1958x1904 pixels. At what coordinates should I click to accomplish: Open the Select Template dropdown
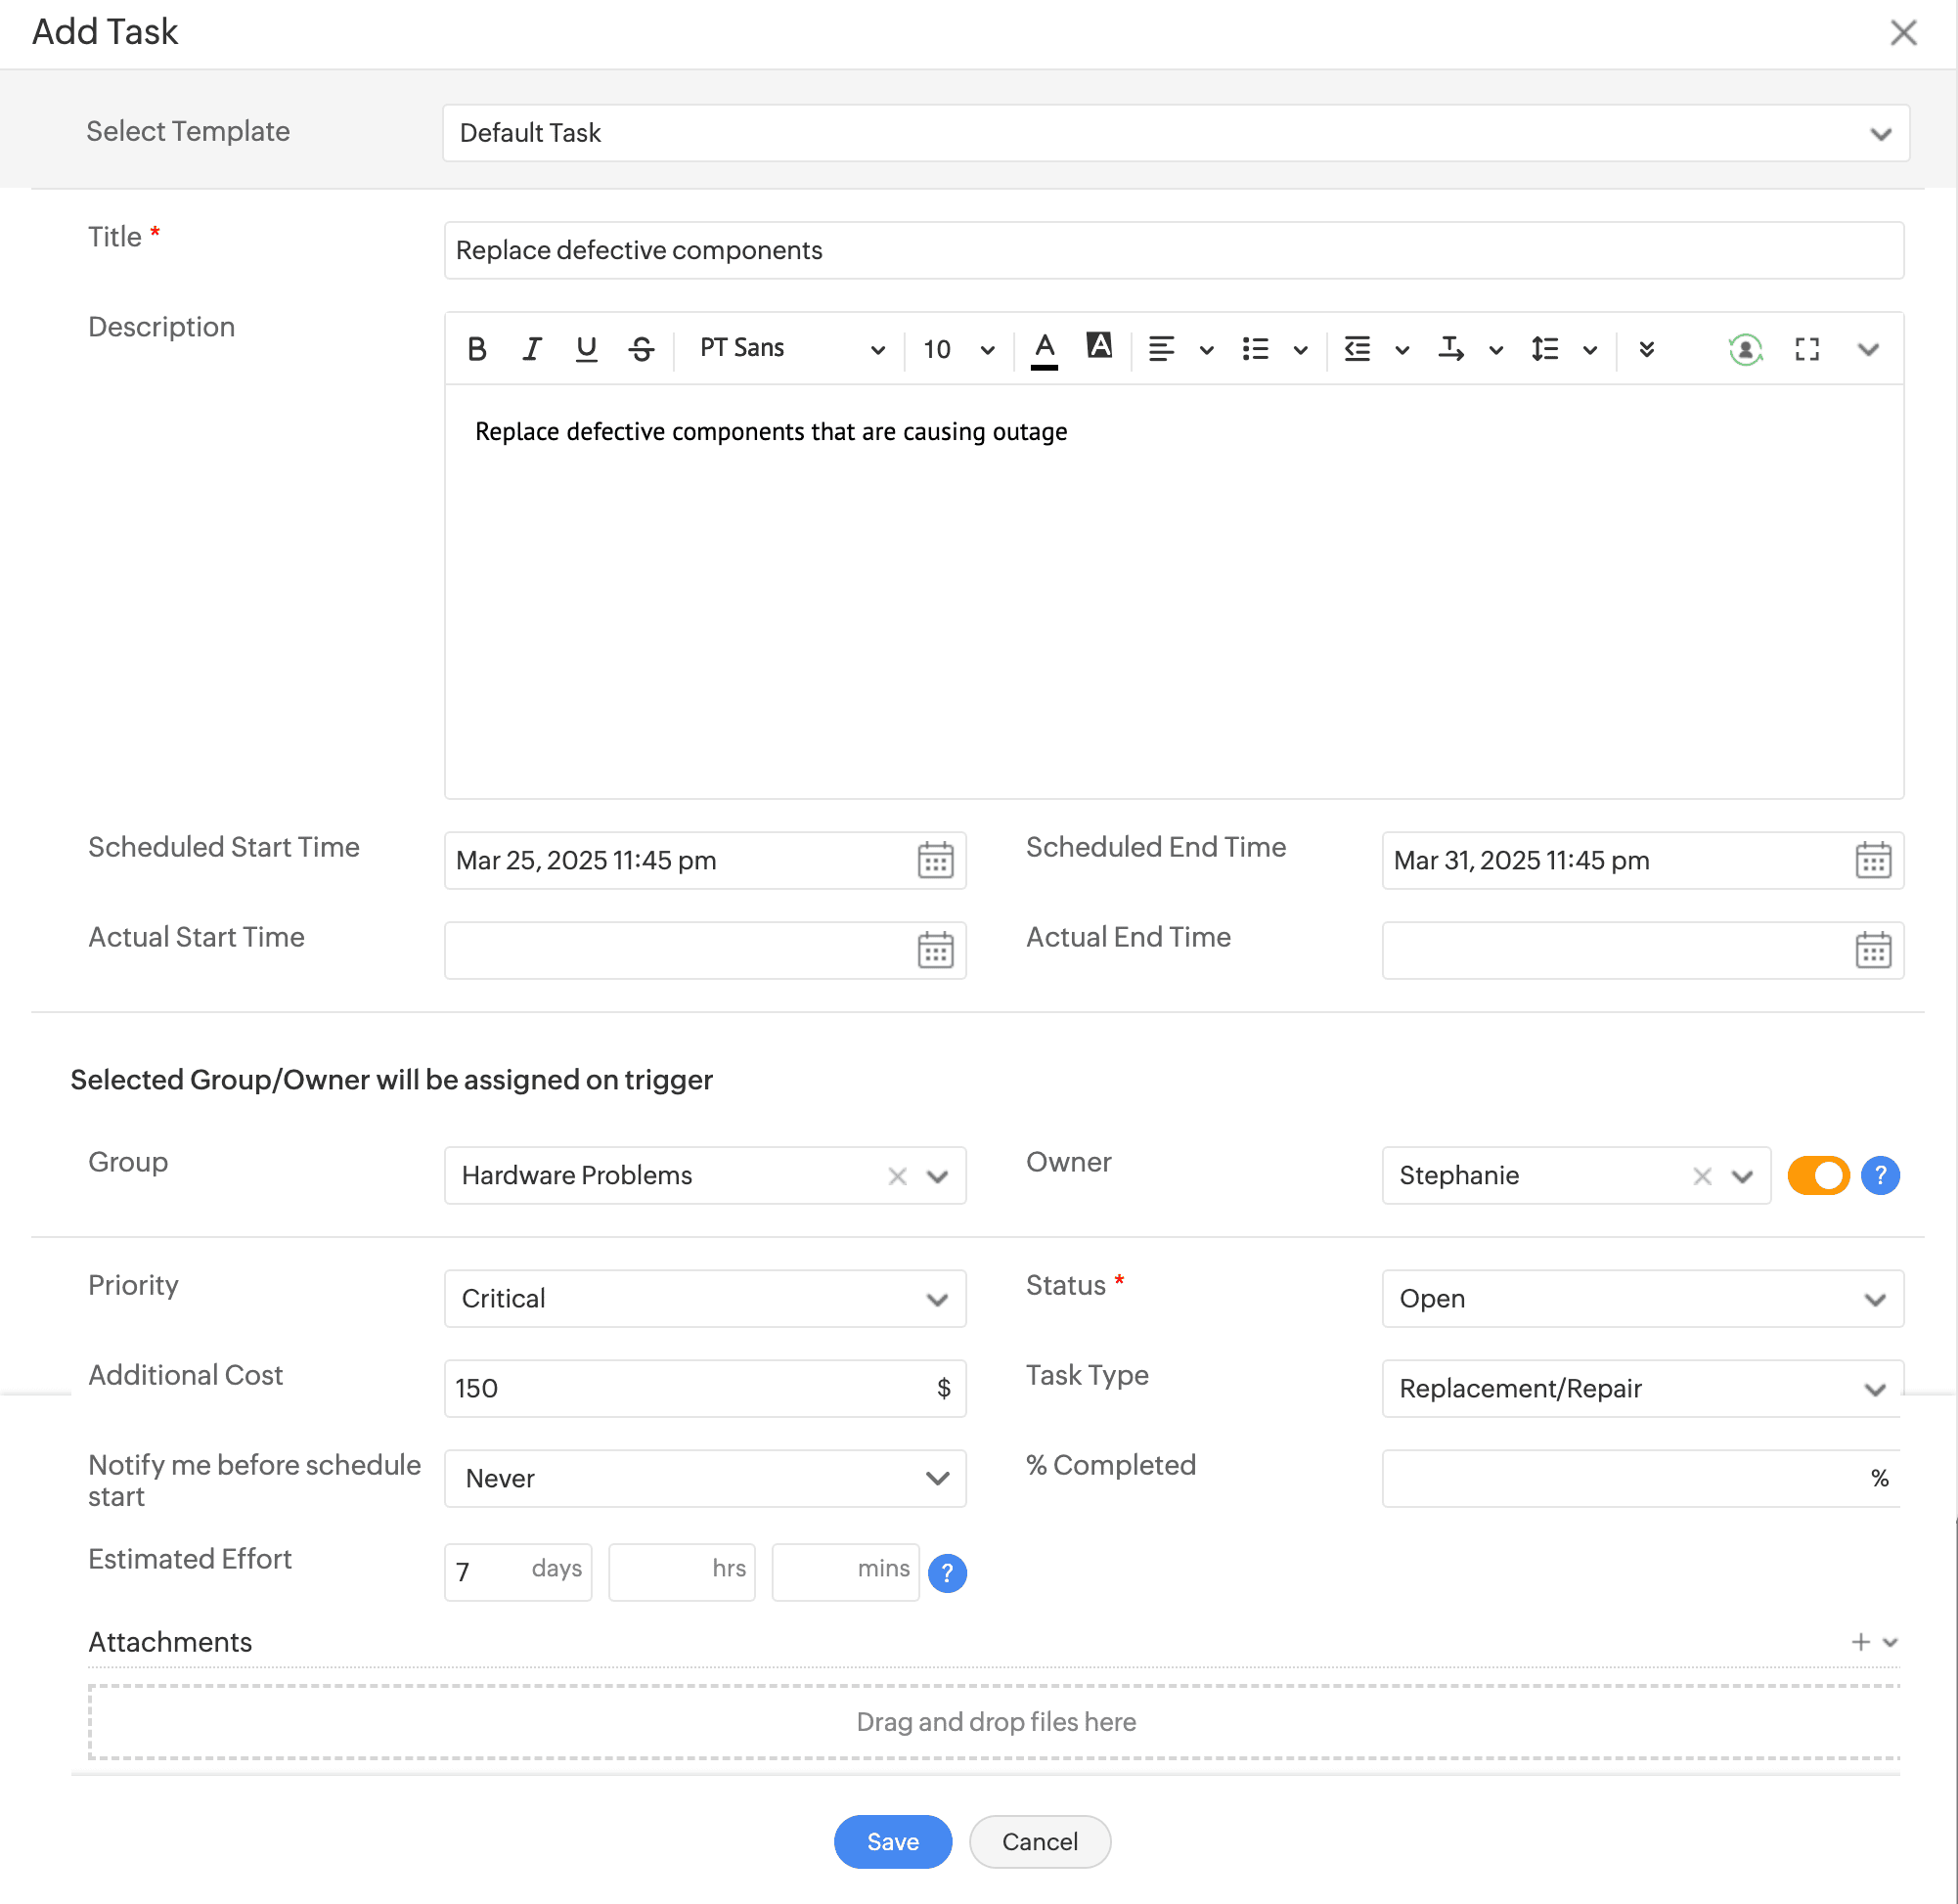pyautogui.click(x=1175, y=133)
